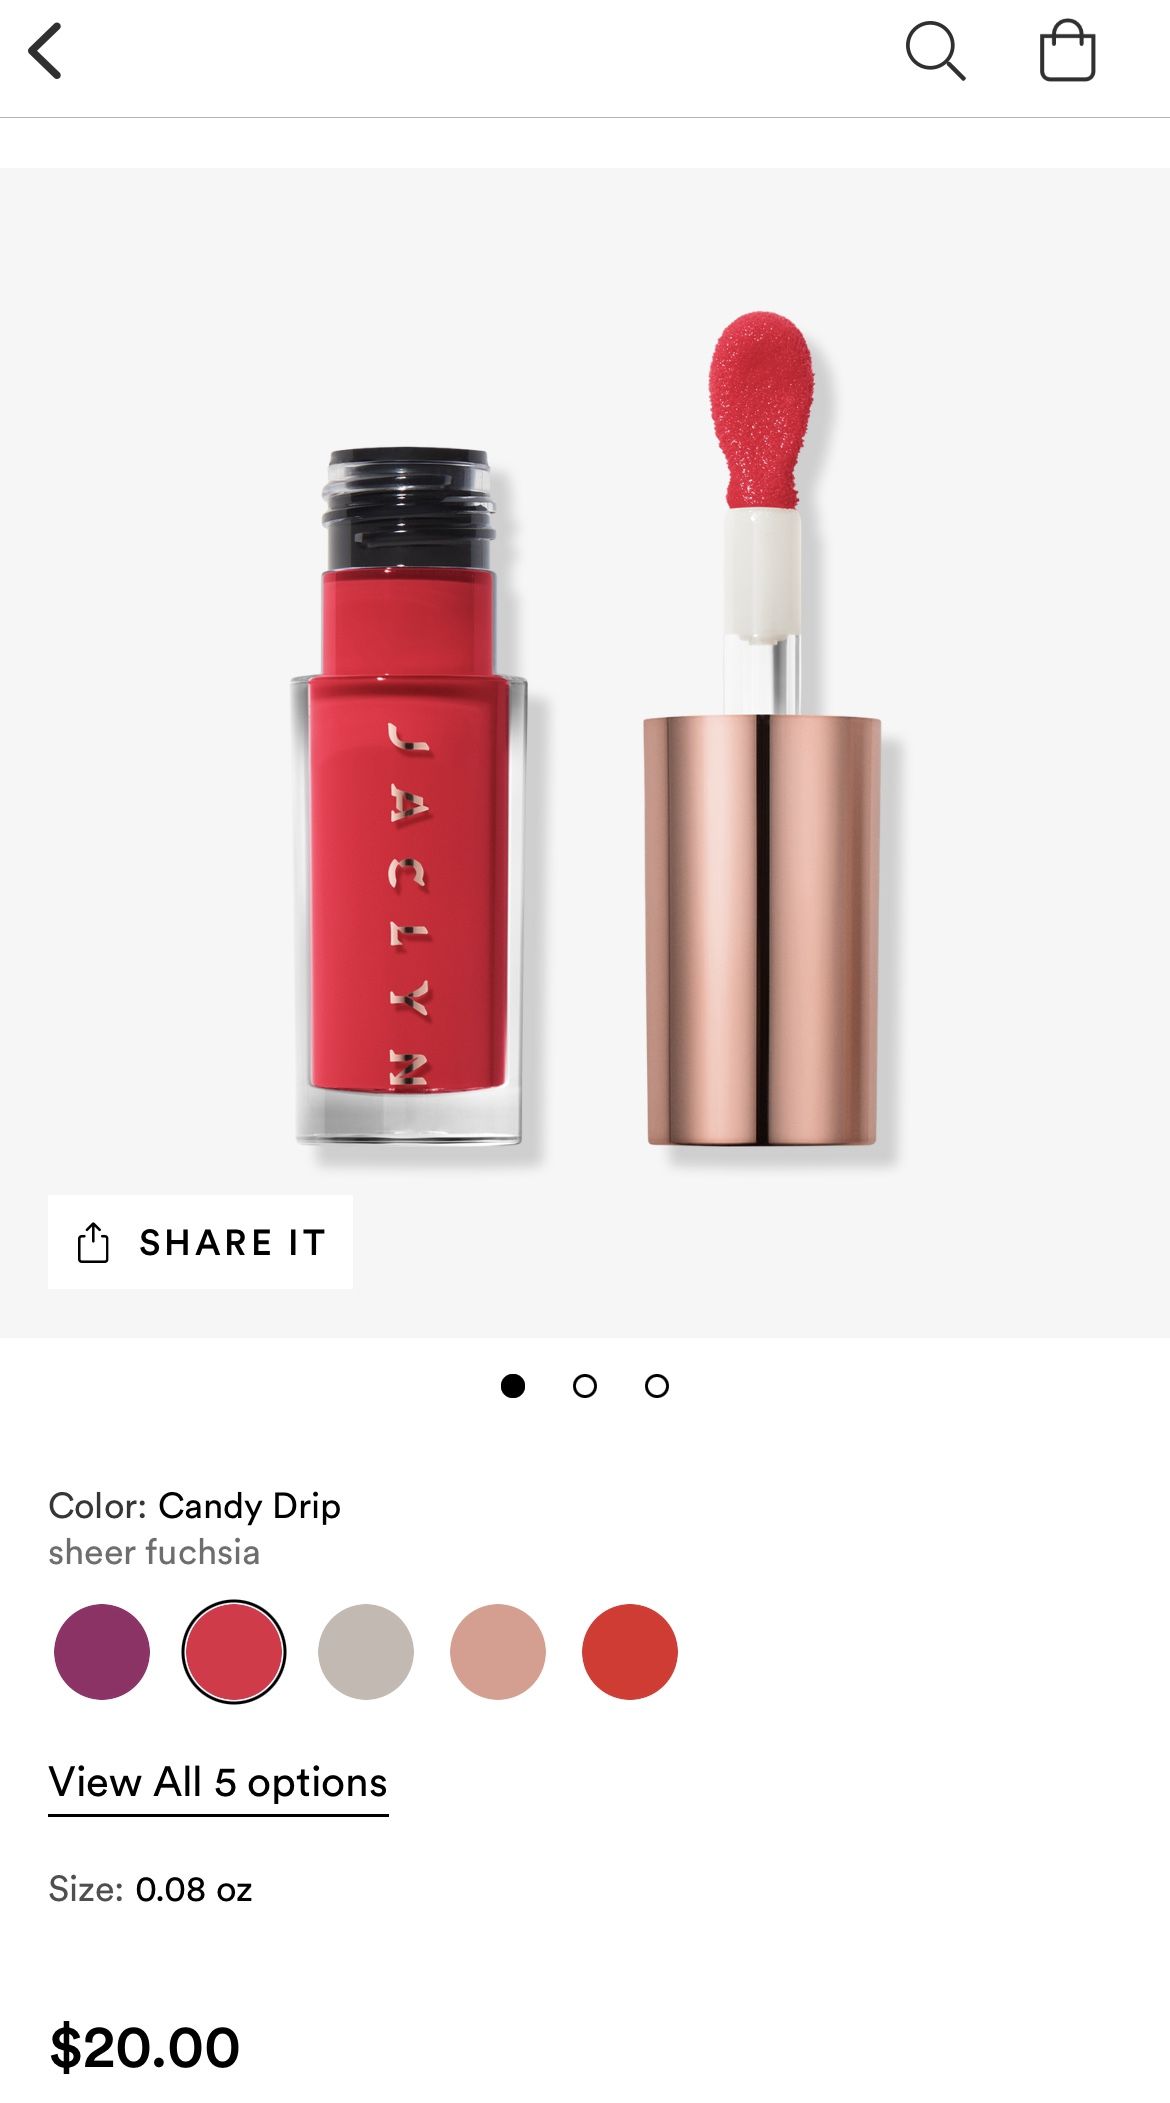Choose the purple color swatch
The width and height of the screenshot is (1170, 2103).
(102, 1652)
